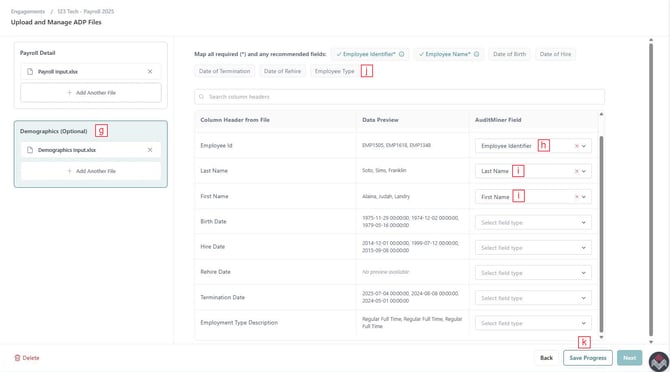
Task: Add another file to Payroll Detail
Action: pyautogui.click(x=91, y=93)
